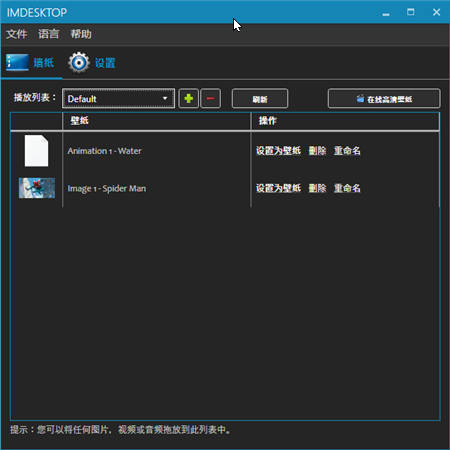Viewport: 450px width, 450px height.
Task: Click the 壁纸 column header
Action: [156, 121]
